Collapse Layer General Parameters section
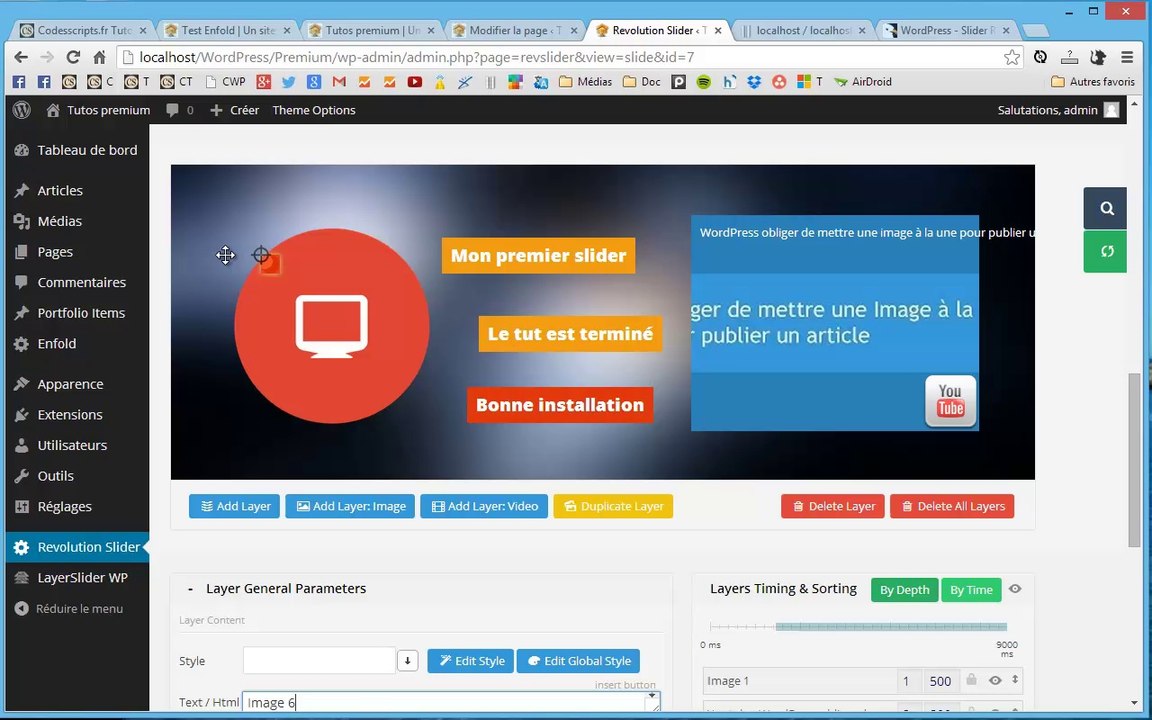1152x720 pixels. tap(190, 588)
